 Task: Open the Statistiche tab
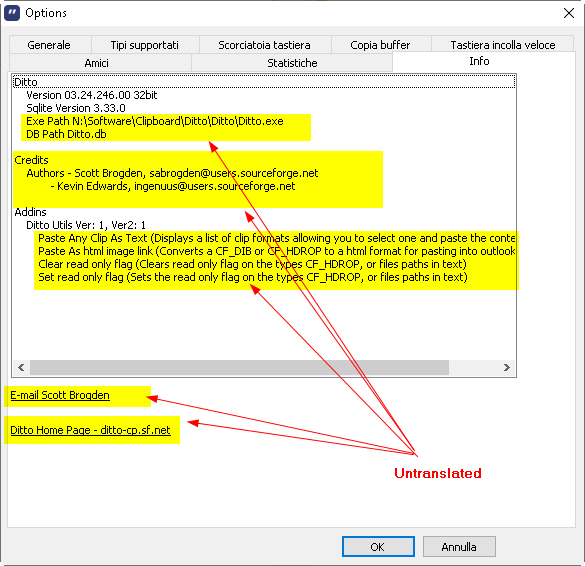point(292,63)
